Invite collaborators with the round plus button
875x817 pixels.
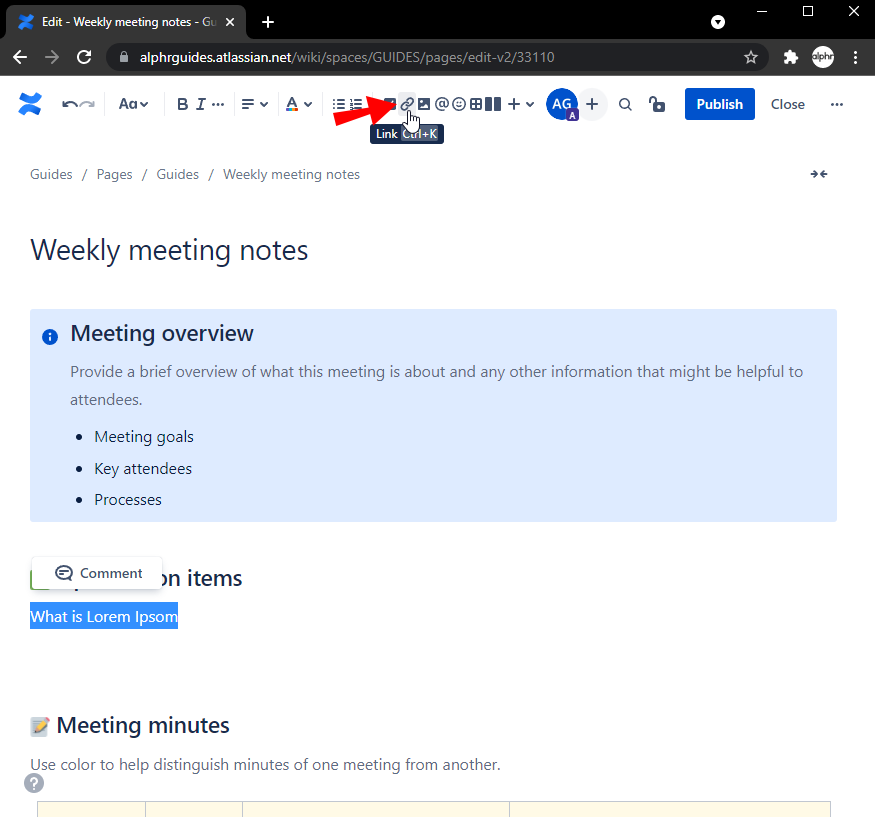[592, 104]
